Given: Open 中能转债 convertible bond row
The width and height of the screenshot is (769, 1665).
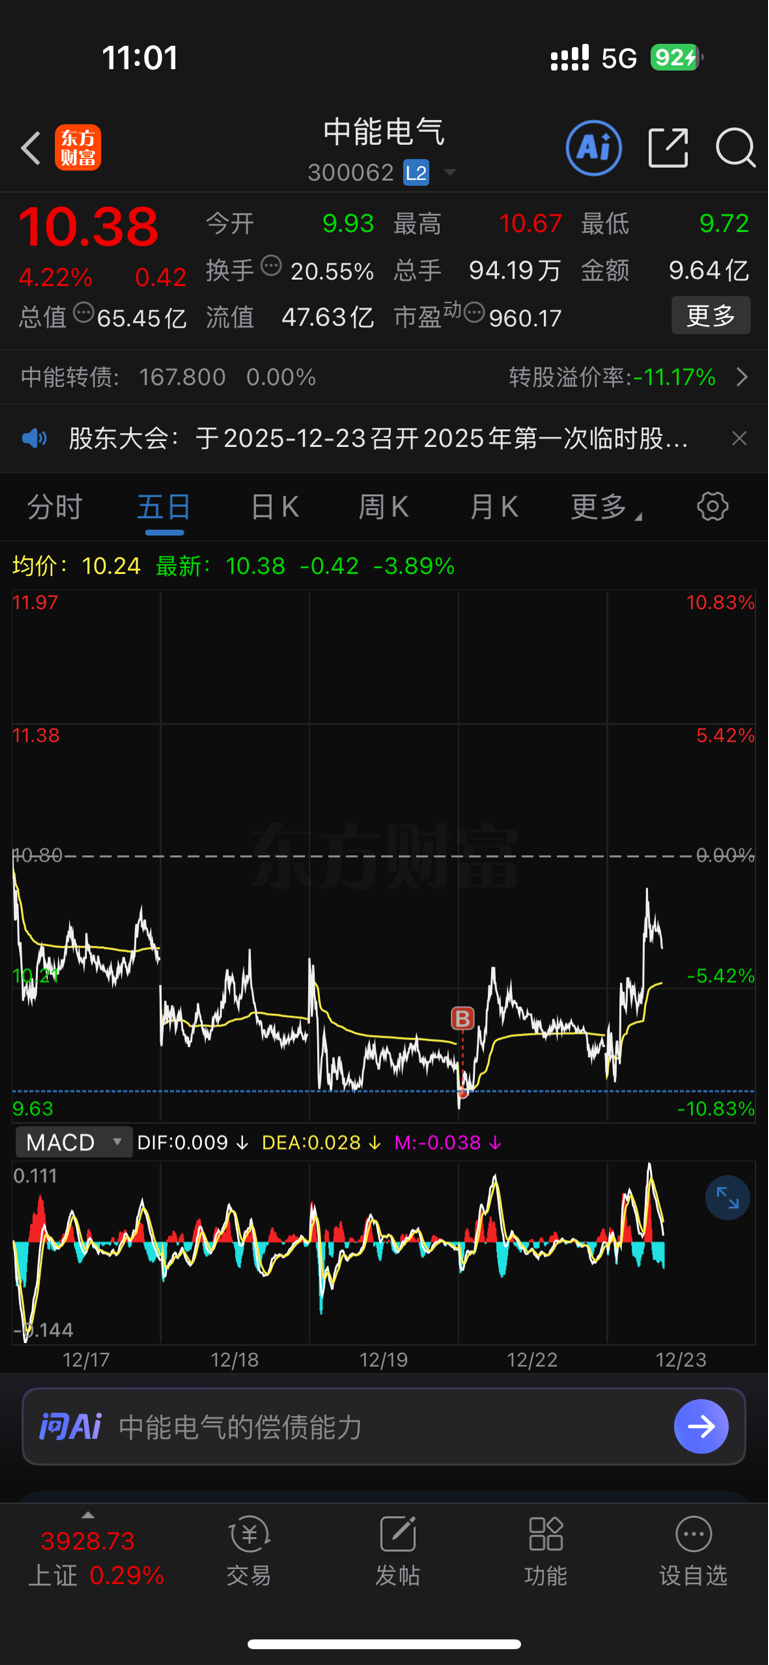Looking at the screenshot, I should (x=384, y=377).
